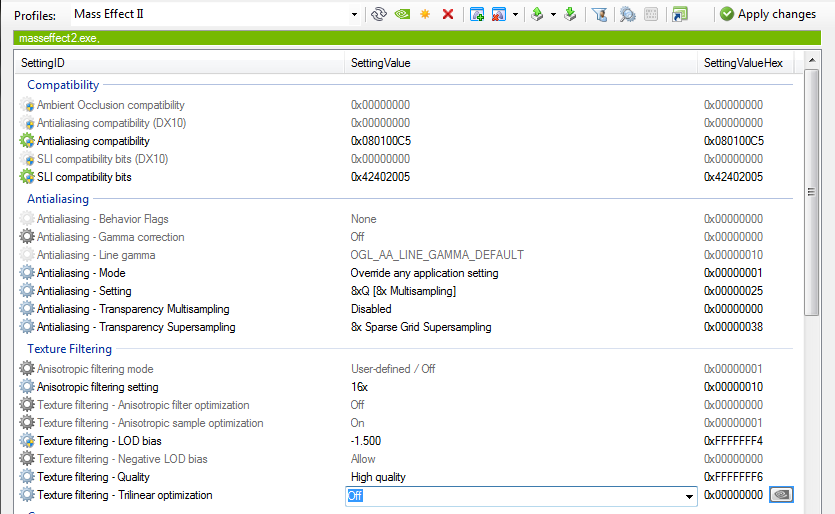Toggle the show customized settings filter
This screenshot has height=514, width=835.
click(x=600, y=14)
